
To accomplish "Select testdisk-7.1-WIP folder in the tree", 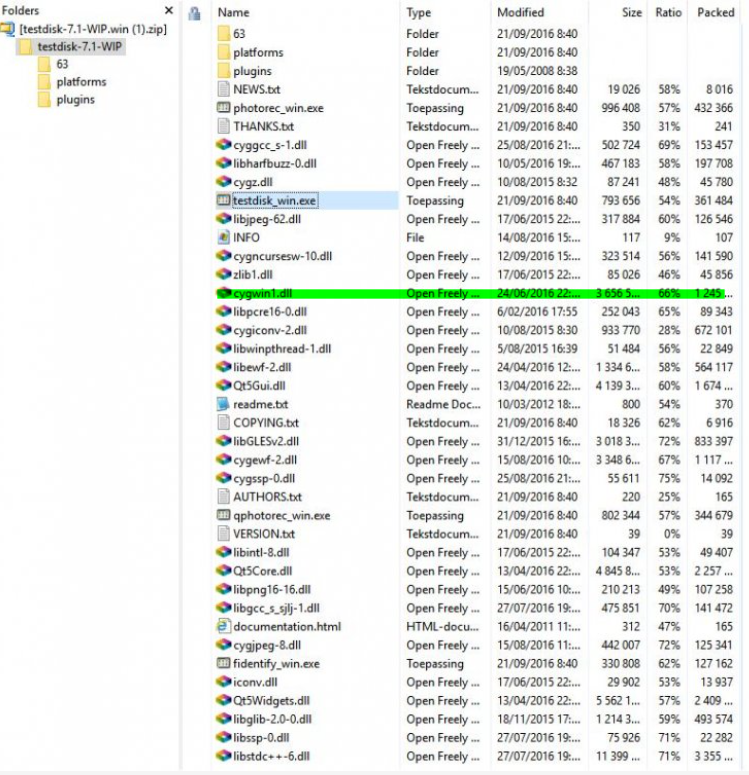I will [79, 47].
